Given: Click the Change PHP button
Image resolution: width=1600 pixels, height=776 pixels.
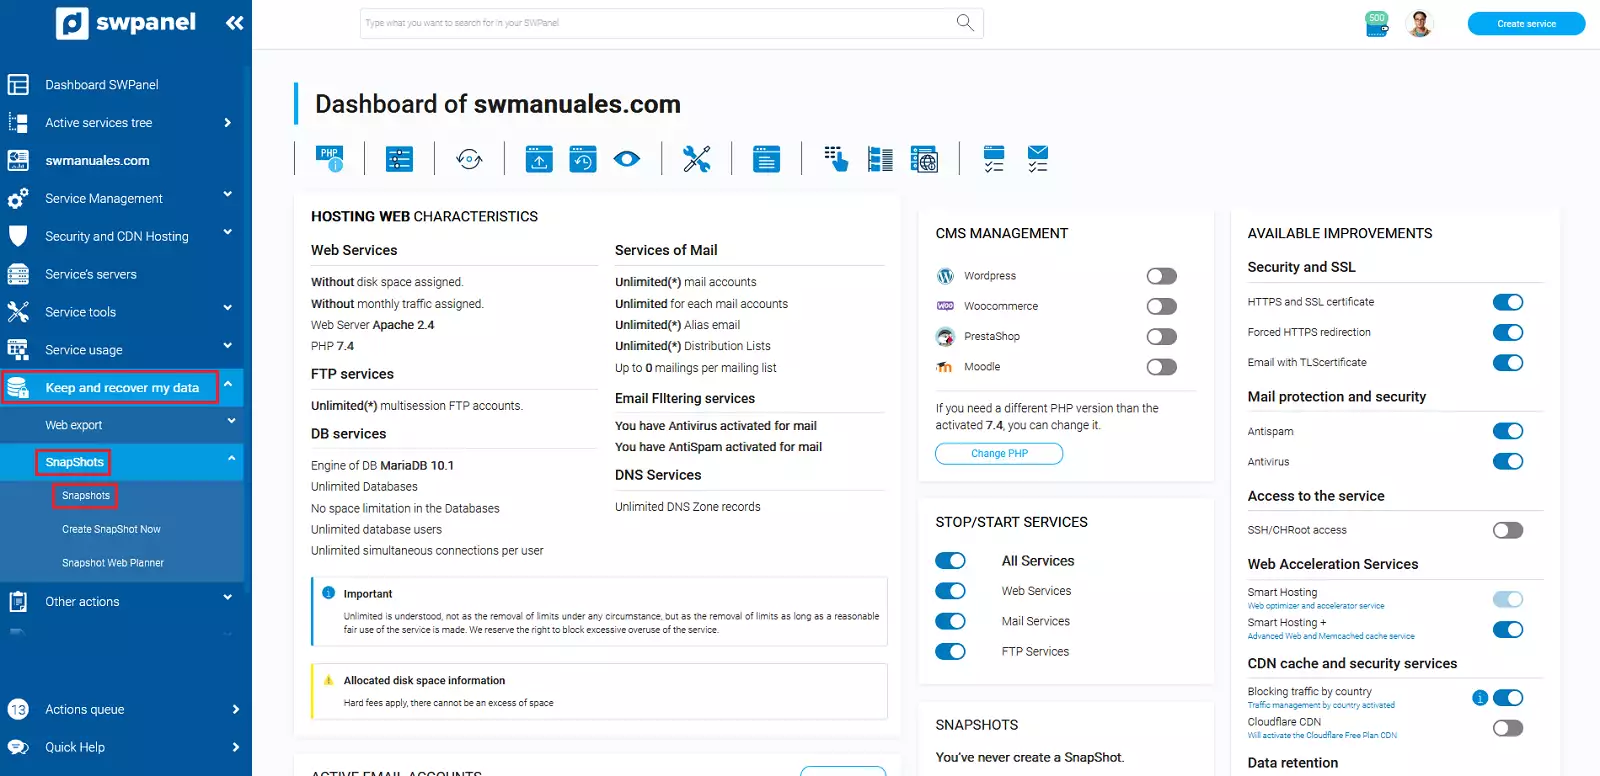Looking at the screenshot, I should [x=998, y=454].
